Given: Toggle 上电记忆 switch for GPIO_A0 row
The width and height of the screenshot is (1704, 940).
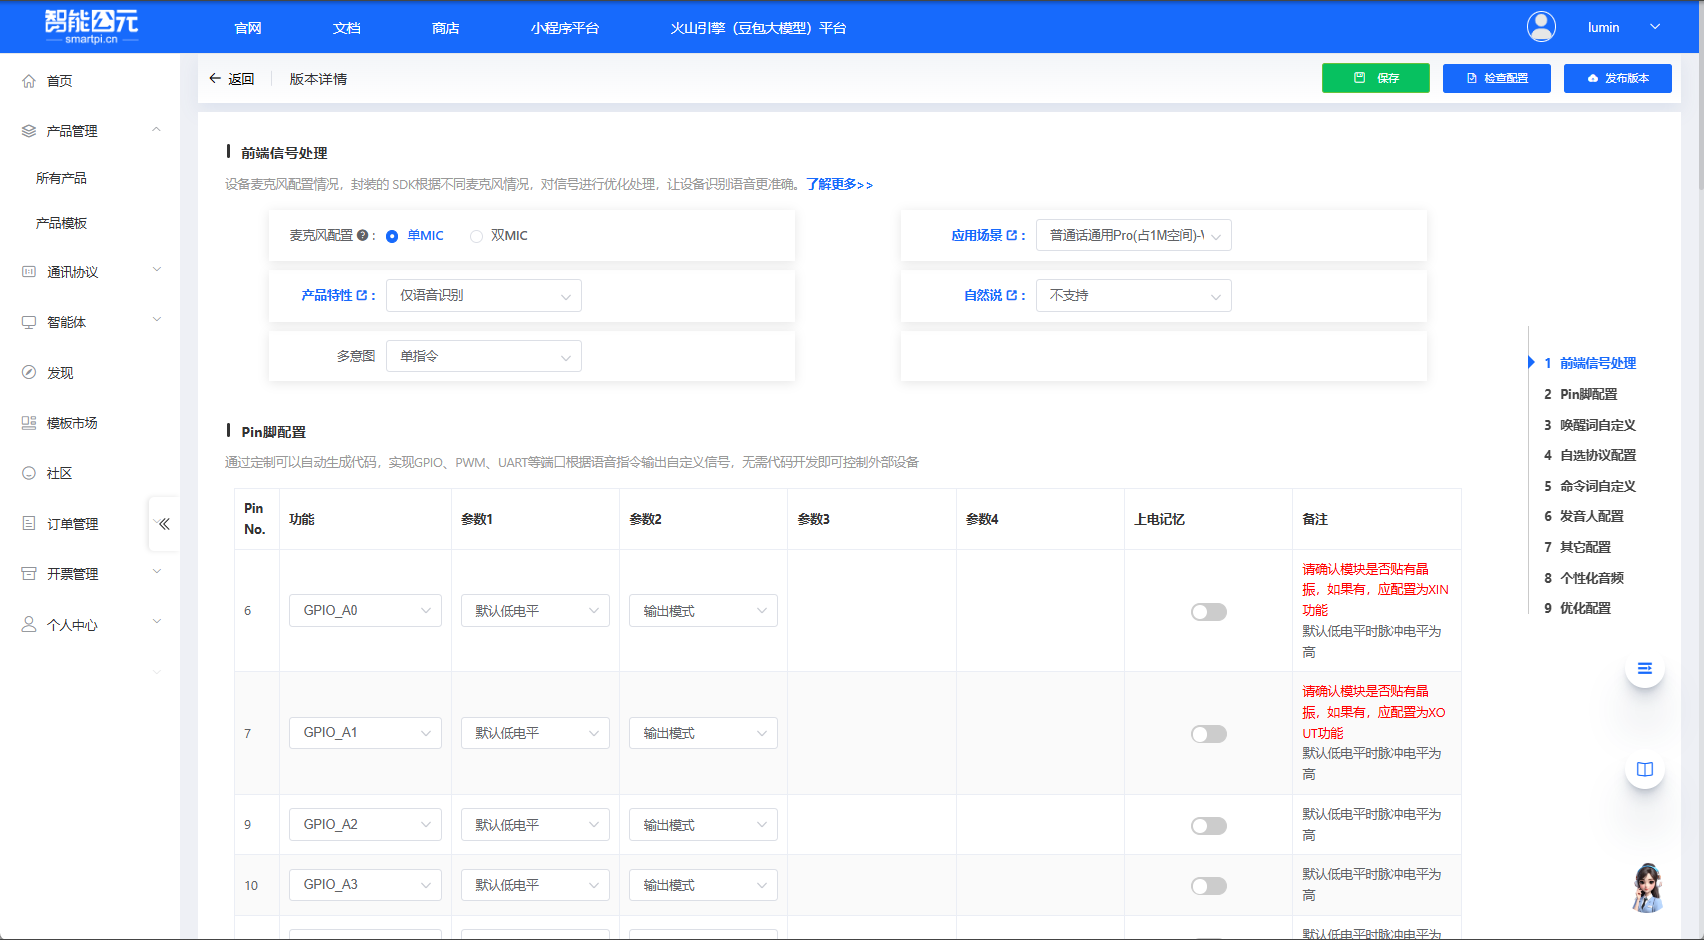Looking at the screenshot, I should tap(1208, 612).
